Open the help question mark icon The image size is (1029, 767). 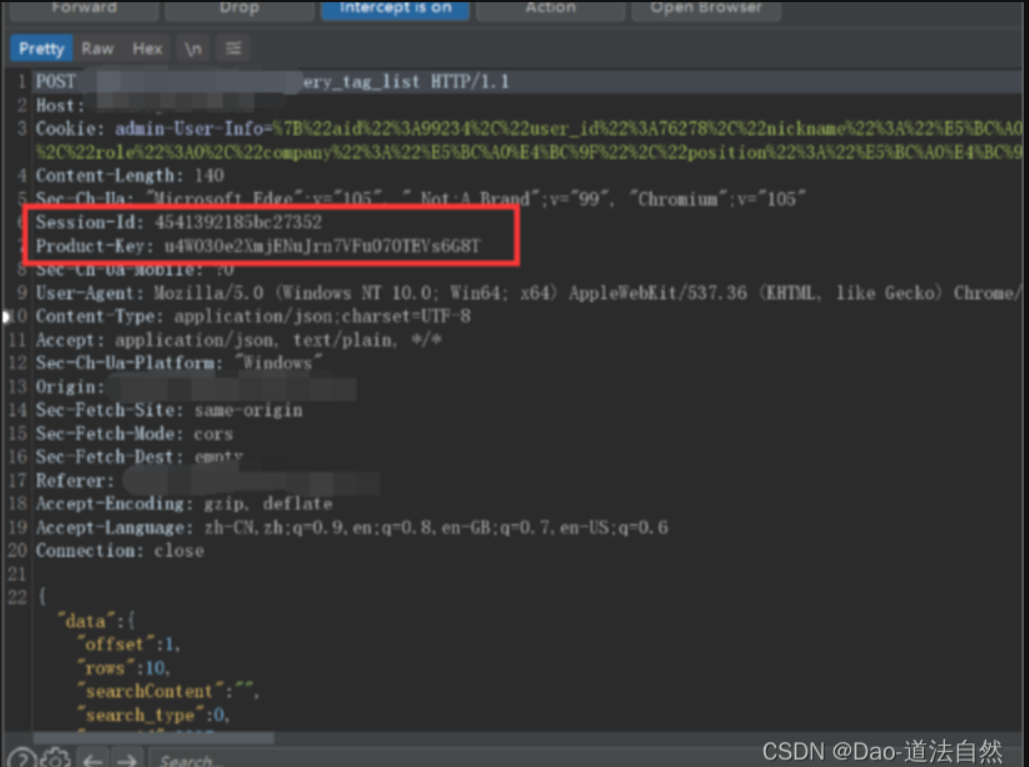(23, 757)
